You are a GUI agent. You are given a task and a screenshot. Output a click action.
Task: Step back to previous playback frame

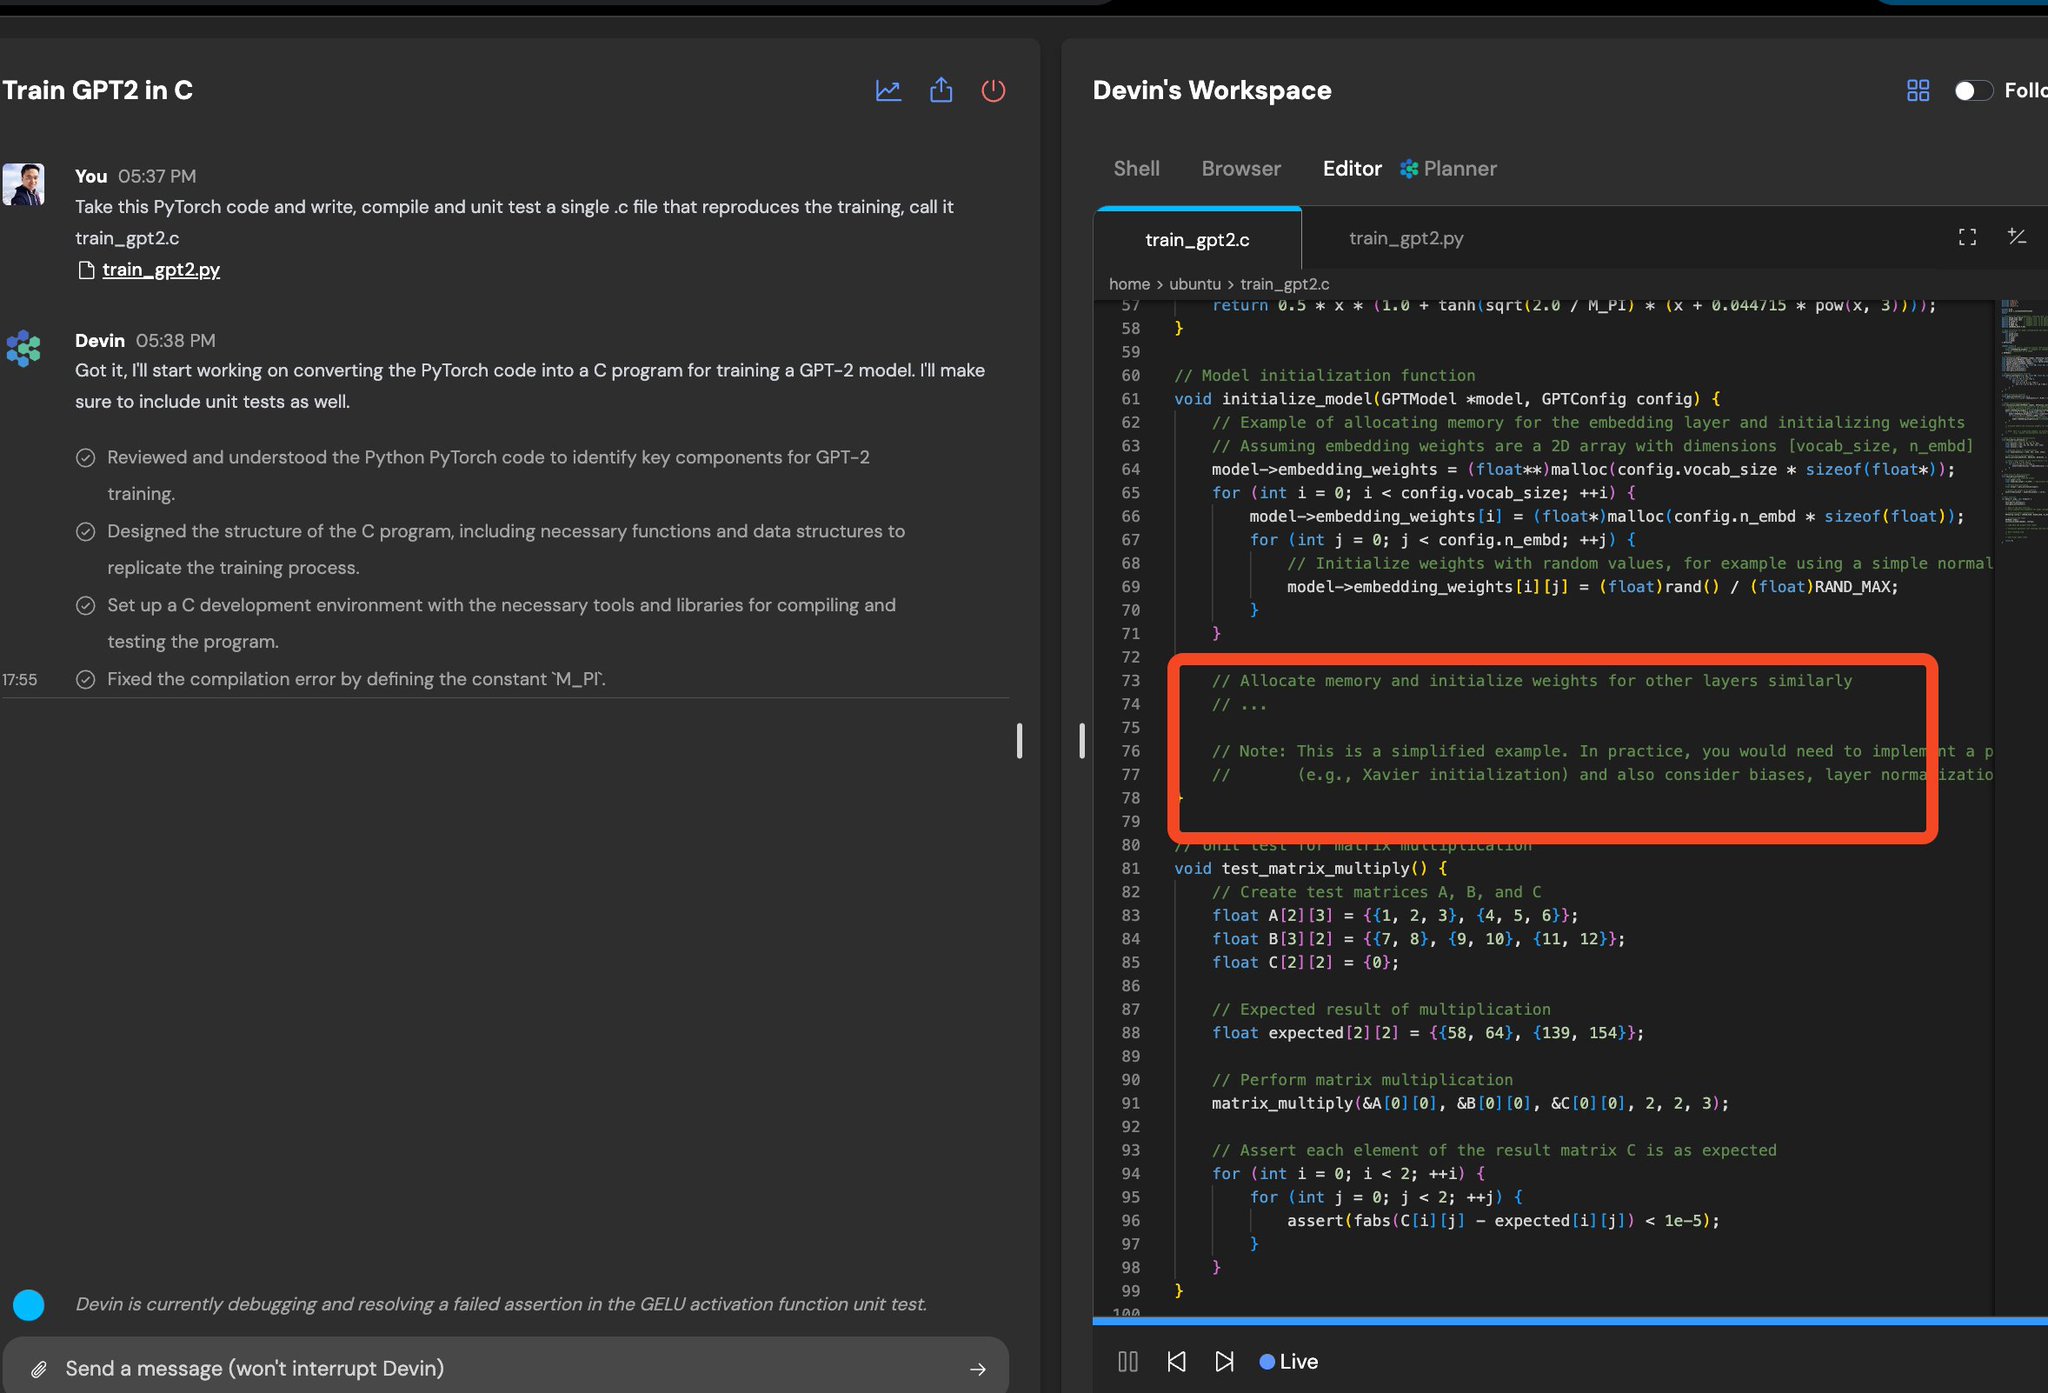[1177, 1361]
